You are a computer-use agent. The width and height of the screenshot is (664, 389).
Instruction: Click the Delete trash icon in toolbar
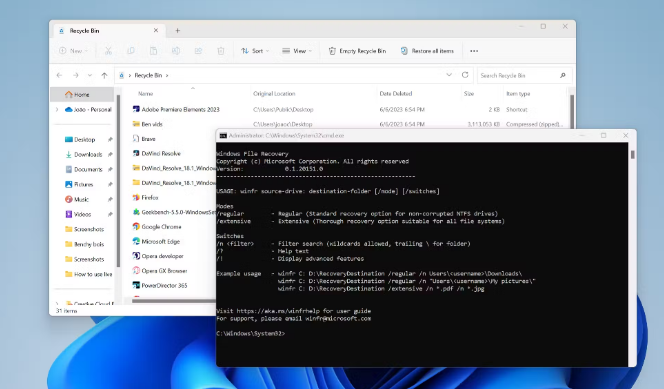[x=221, y=51]
